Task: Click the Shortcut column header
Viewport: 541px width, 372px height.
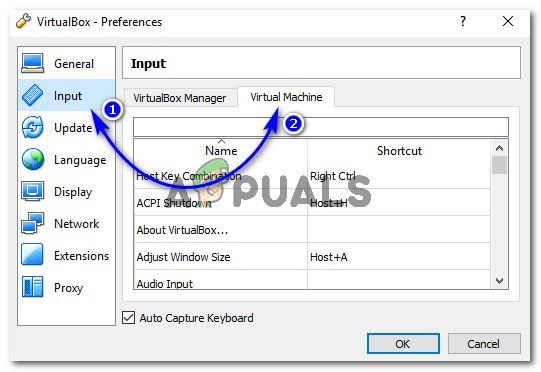Action: (x=399, y=150)
